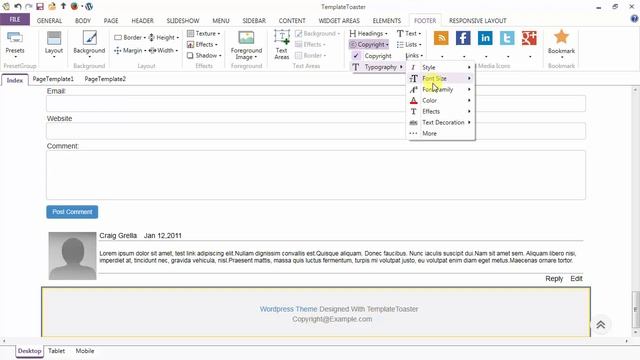Expand the Margin dropdown
This screenshot has height=360, width=640.
[x=130, y=50]
